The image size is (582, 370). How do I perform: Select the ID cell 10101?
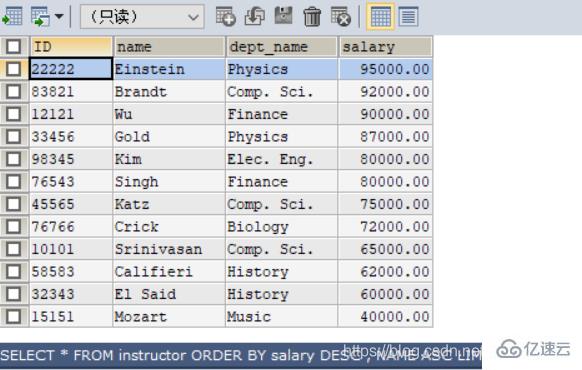(x=71, y=249)
